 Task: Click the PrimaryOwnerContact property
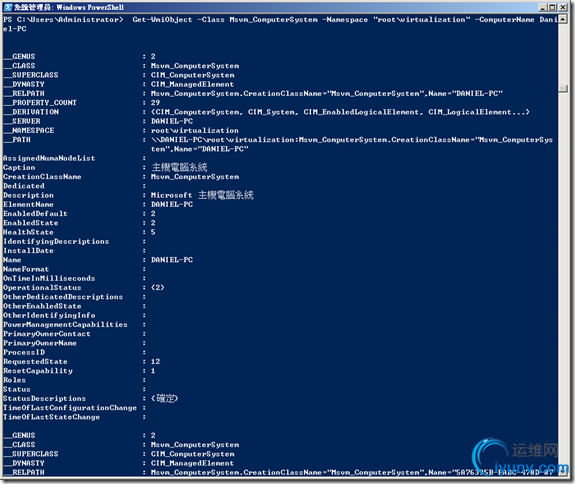47,334
